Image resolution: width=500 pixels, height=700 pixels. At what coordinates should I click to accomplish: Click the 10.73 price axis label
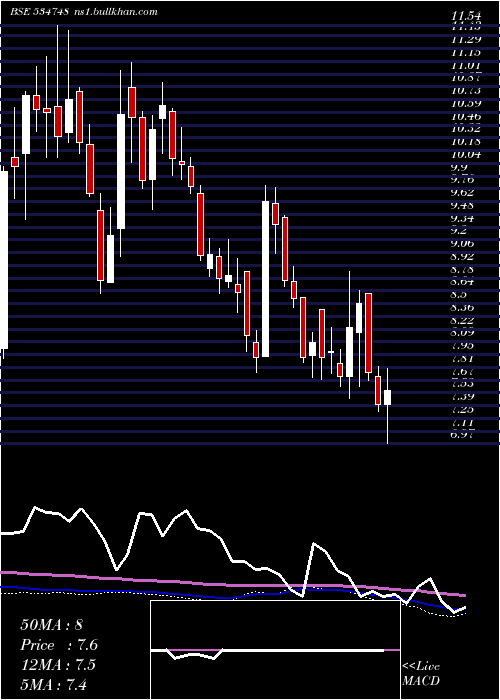466,91
